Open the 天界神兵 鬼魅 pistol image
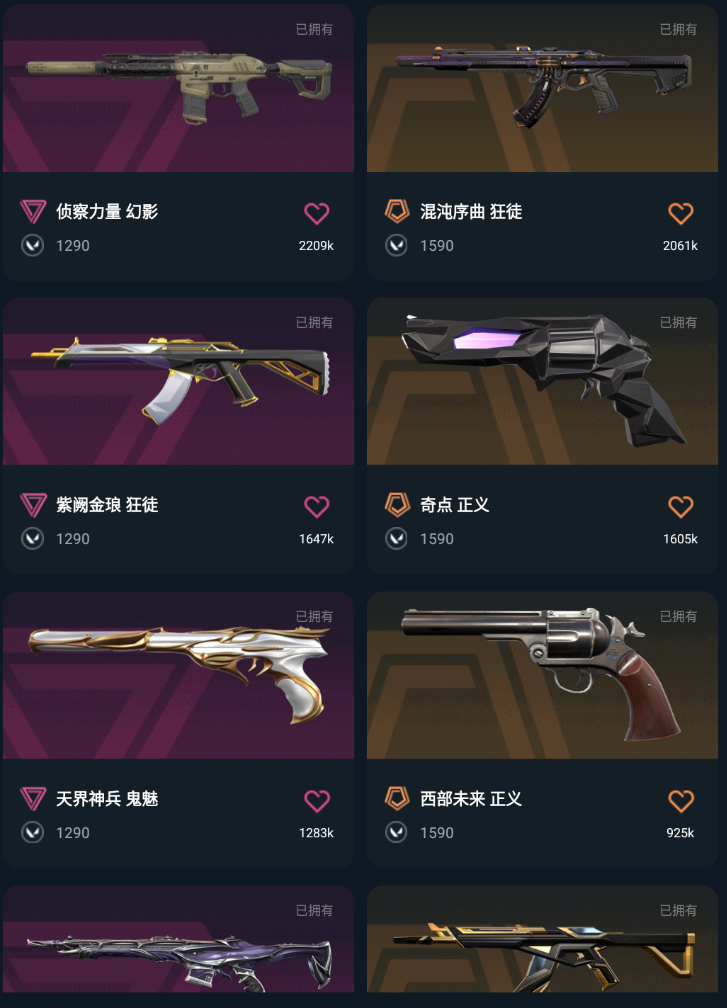727x1008 pixels. coord(178,675)
